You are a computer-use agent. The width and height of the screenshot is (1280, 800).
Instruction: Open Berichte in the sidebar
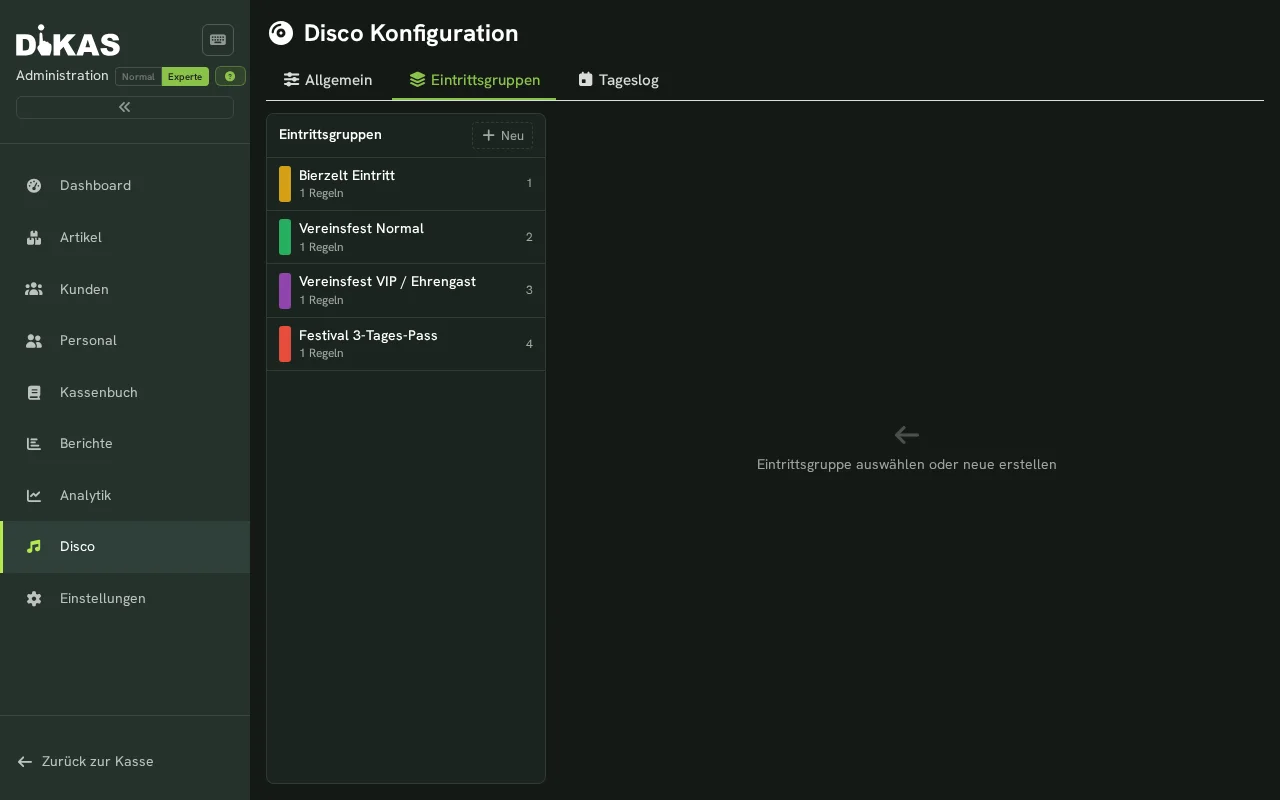(125, 443)
